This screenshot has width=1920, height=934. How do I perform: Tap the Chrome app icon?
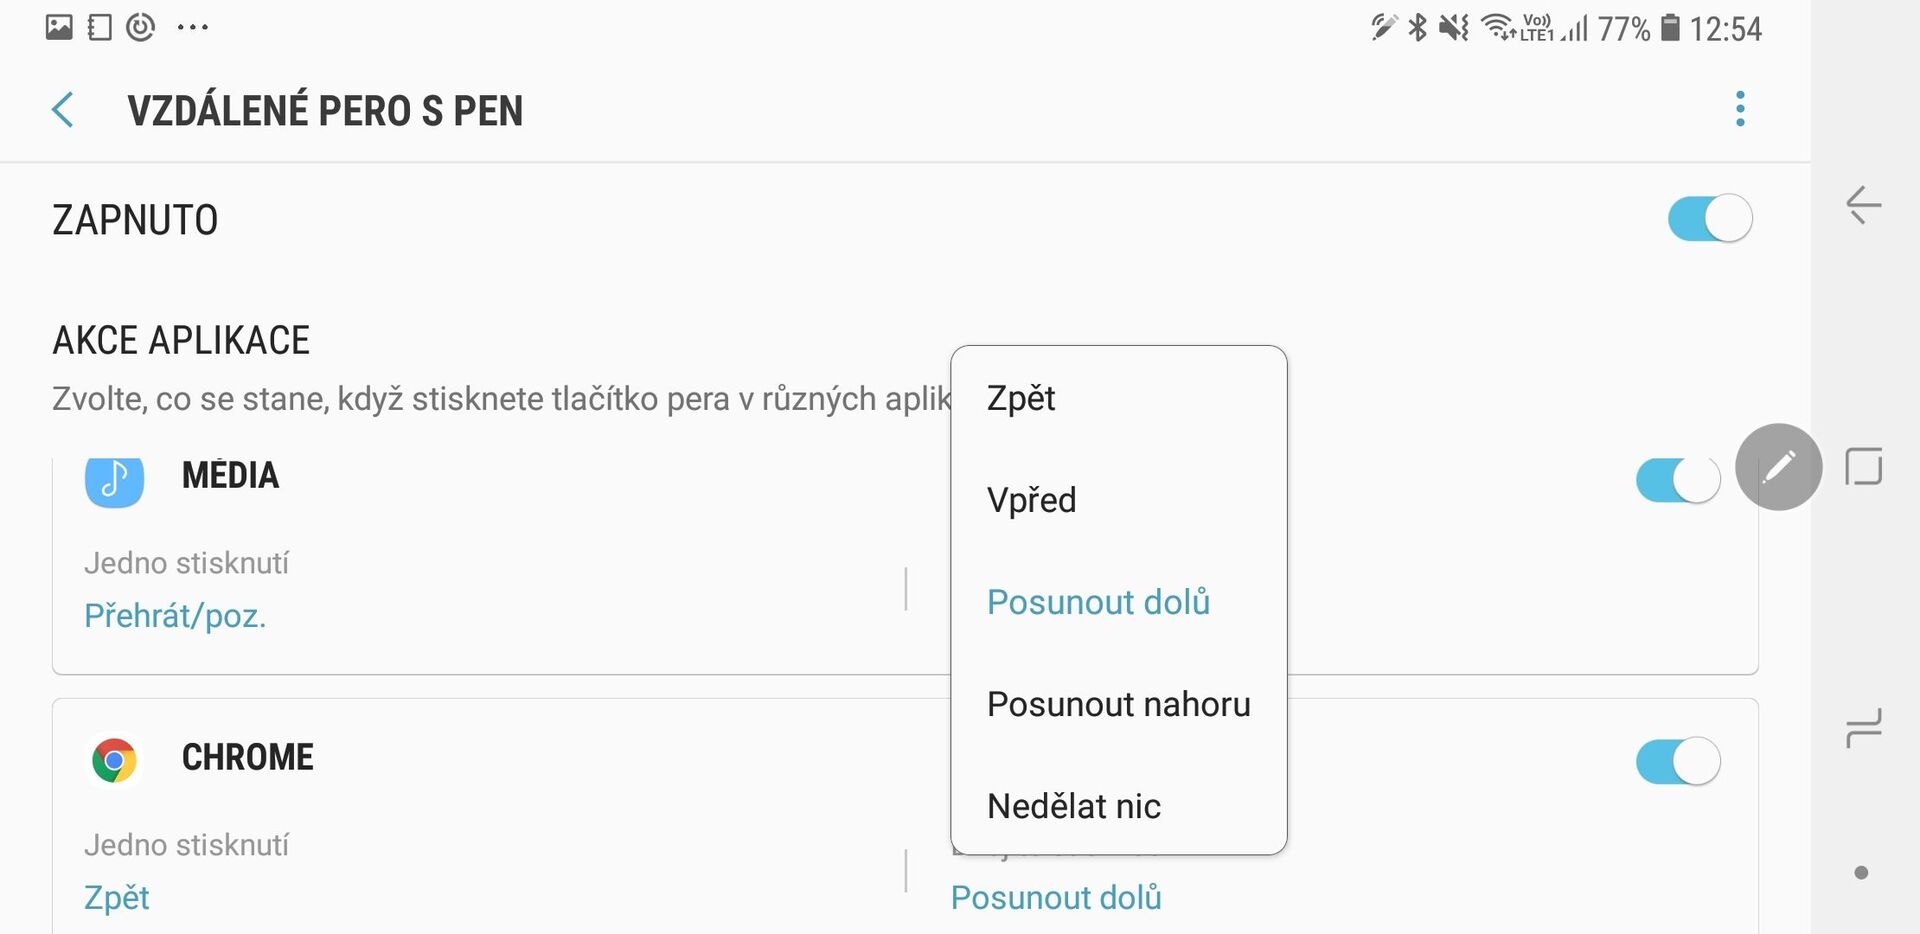[114, 761]
